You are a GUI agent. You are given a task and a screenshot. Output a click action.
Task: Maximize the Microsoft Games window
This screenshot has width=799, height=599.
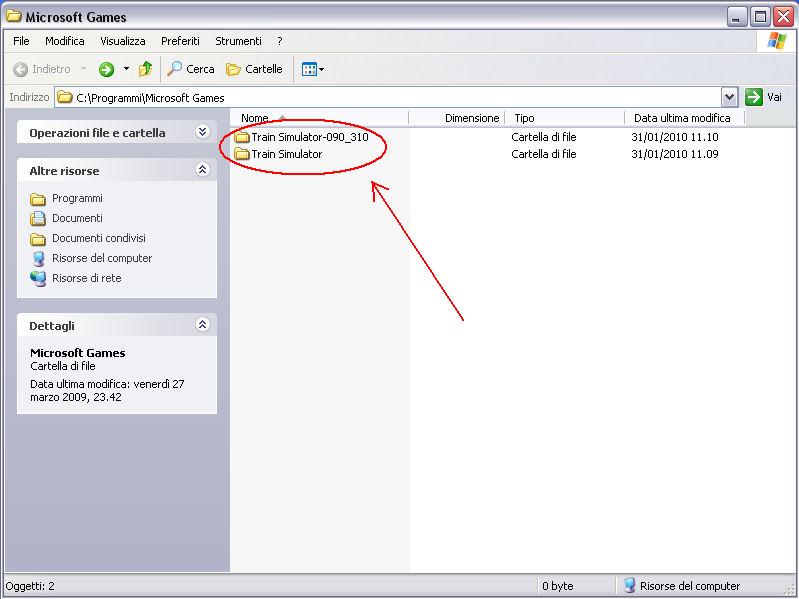point(760,17)
